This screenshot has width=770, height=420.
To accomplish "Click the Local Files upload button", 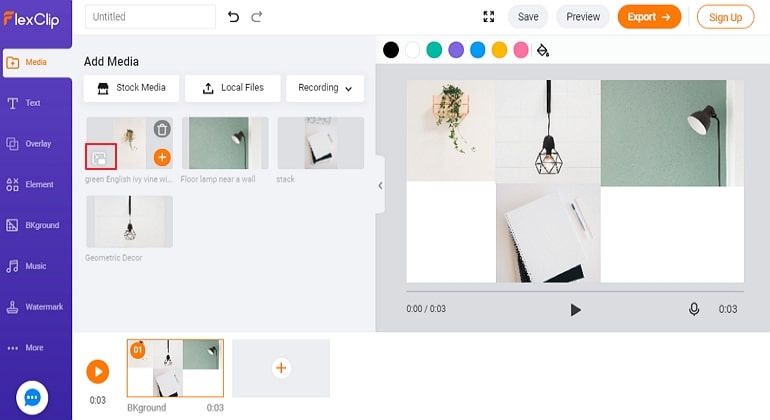I will click(x=233, y=88).
